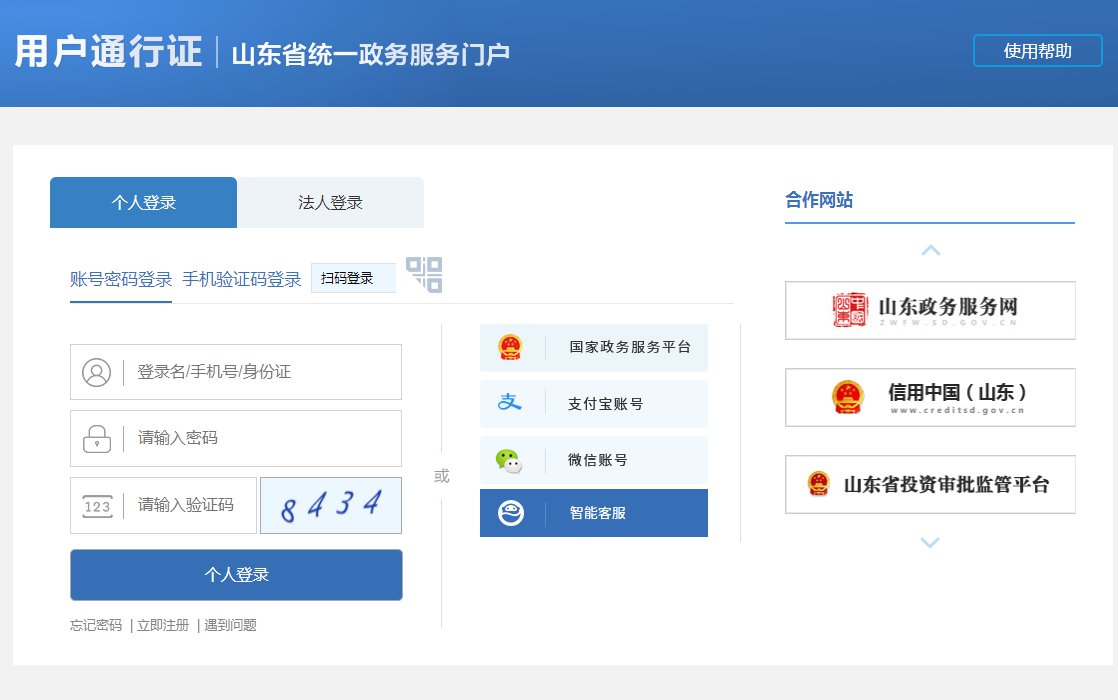
Task: Click the national emblem icon for 国家政务服务平台
Action: point(510,347)
